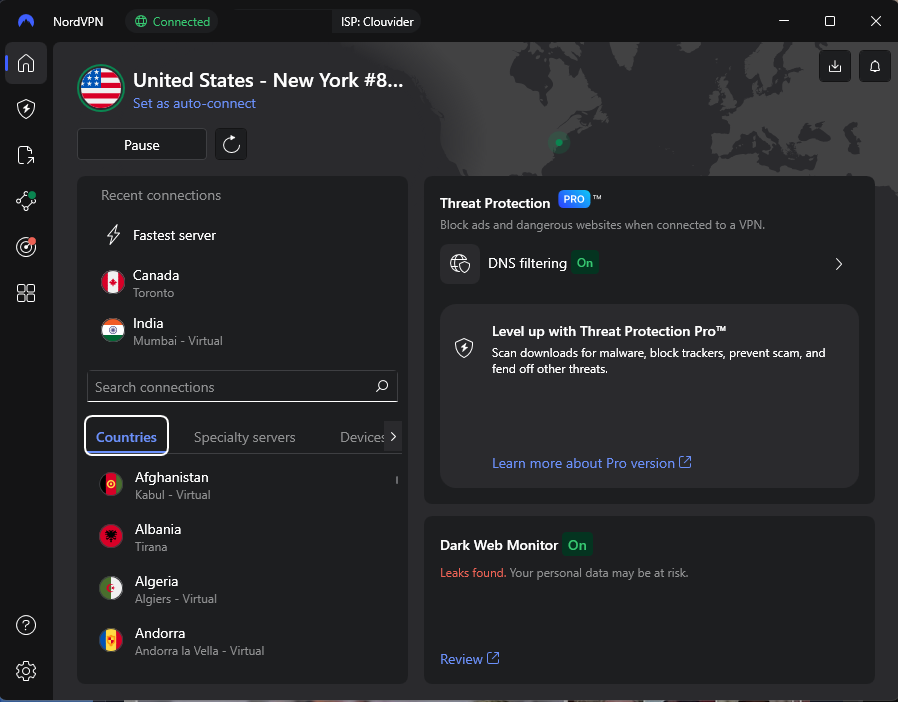
Task: Click the Fastest server lightning icon
Action: (113, 235)
